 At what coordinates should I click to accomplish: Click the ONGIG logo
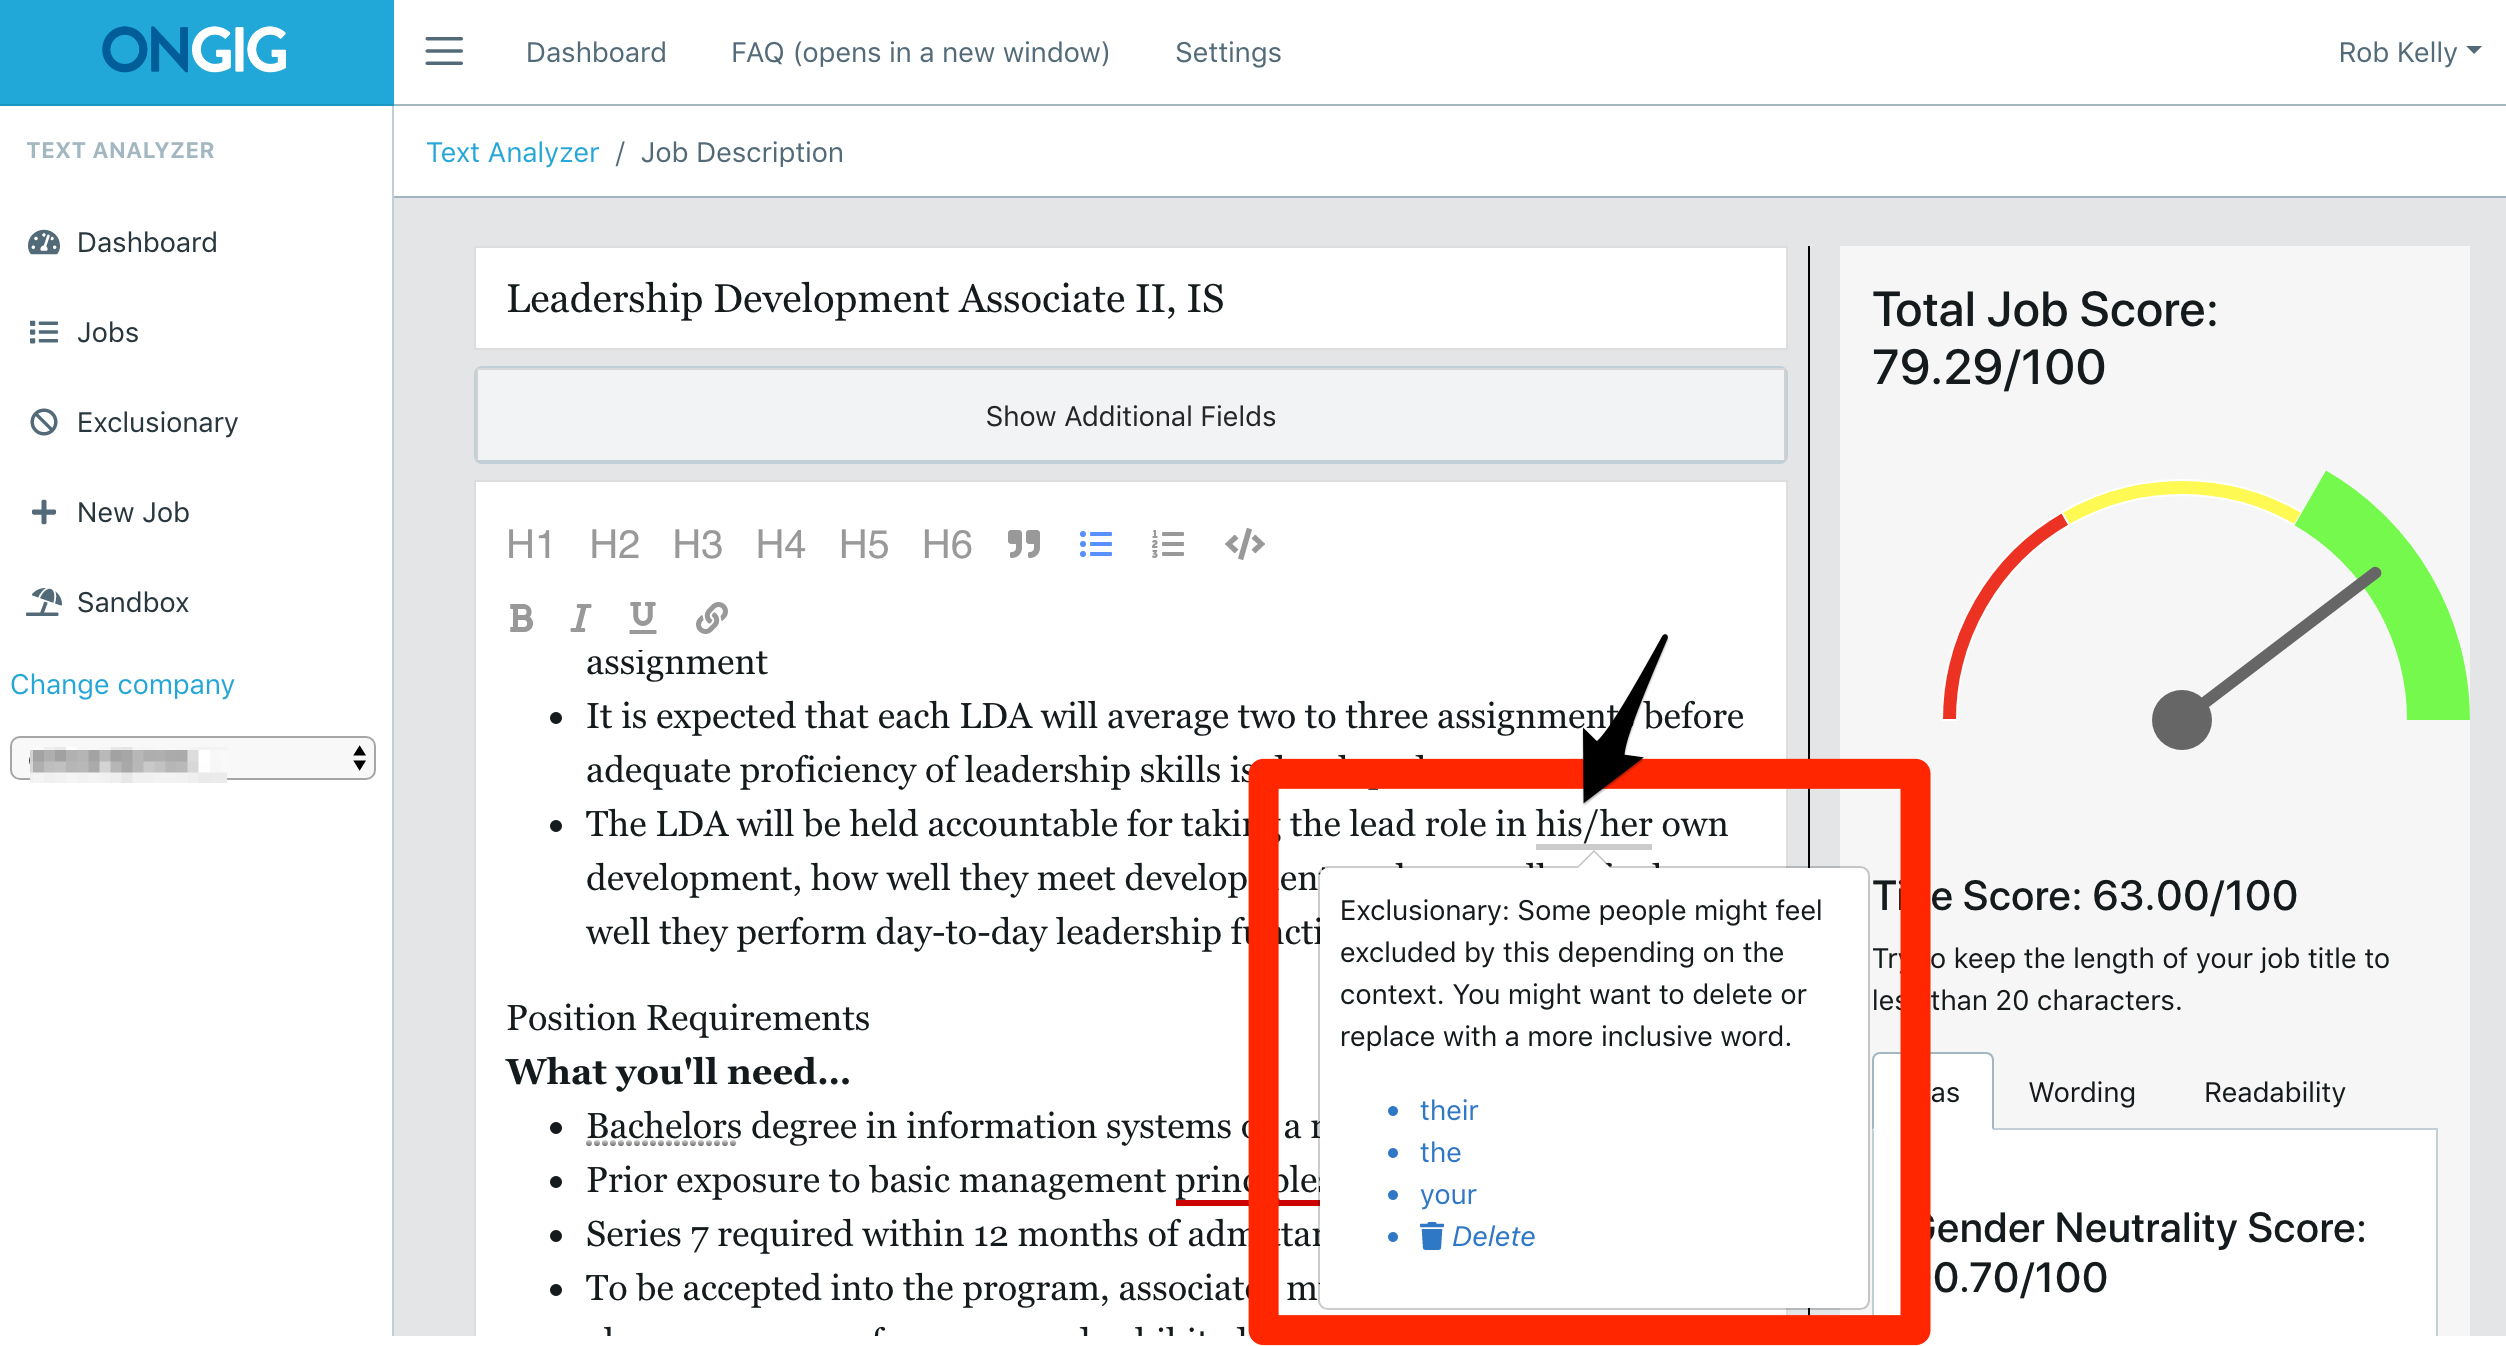coord(195,51)
